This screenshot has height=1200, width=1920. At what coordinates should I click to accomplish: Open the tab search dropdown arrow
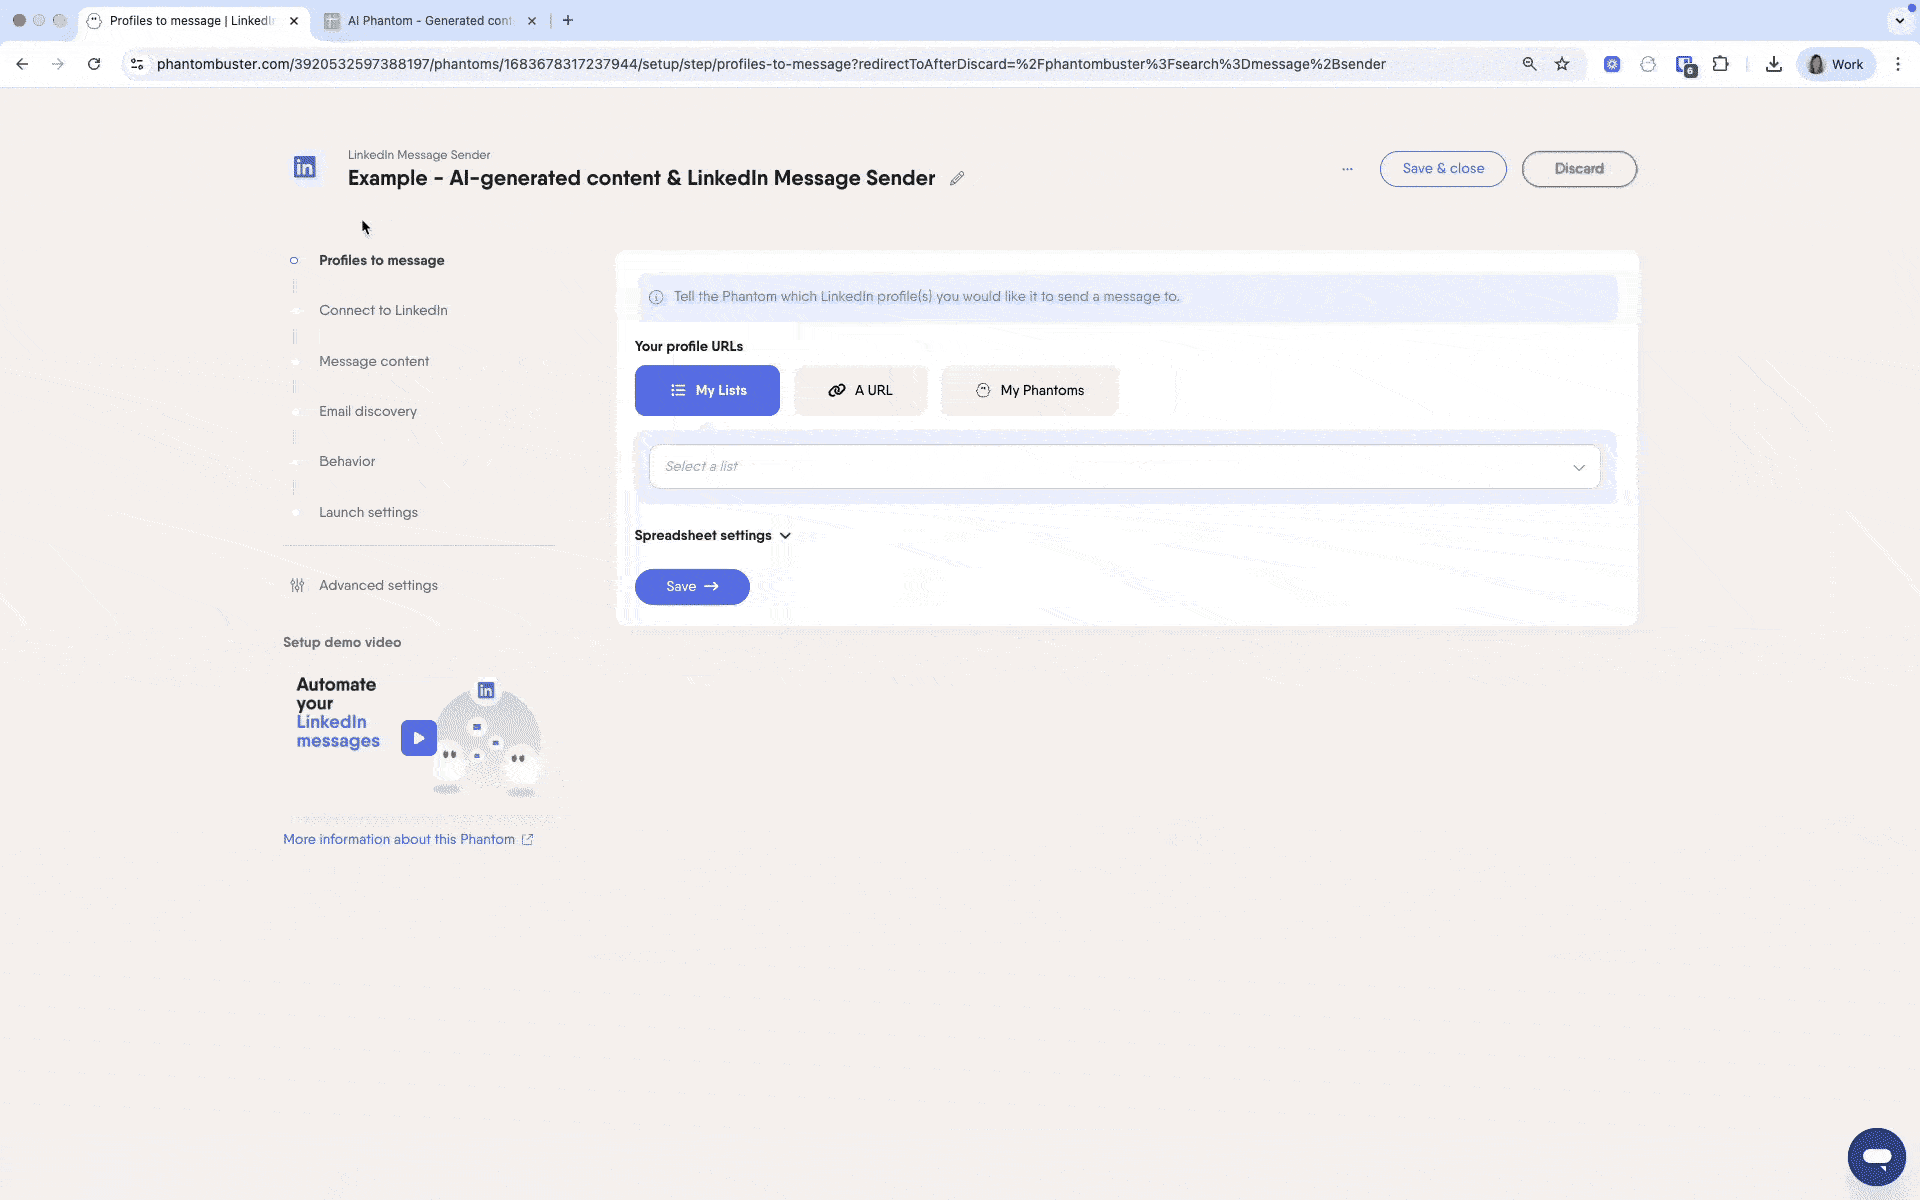point(1899,20)
